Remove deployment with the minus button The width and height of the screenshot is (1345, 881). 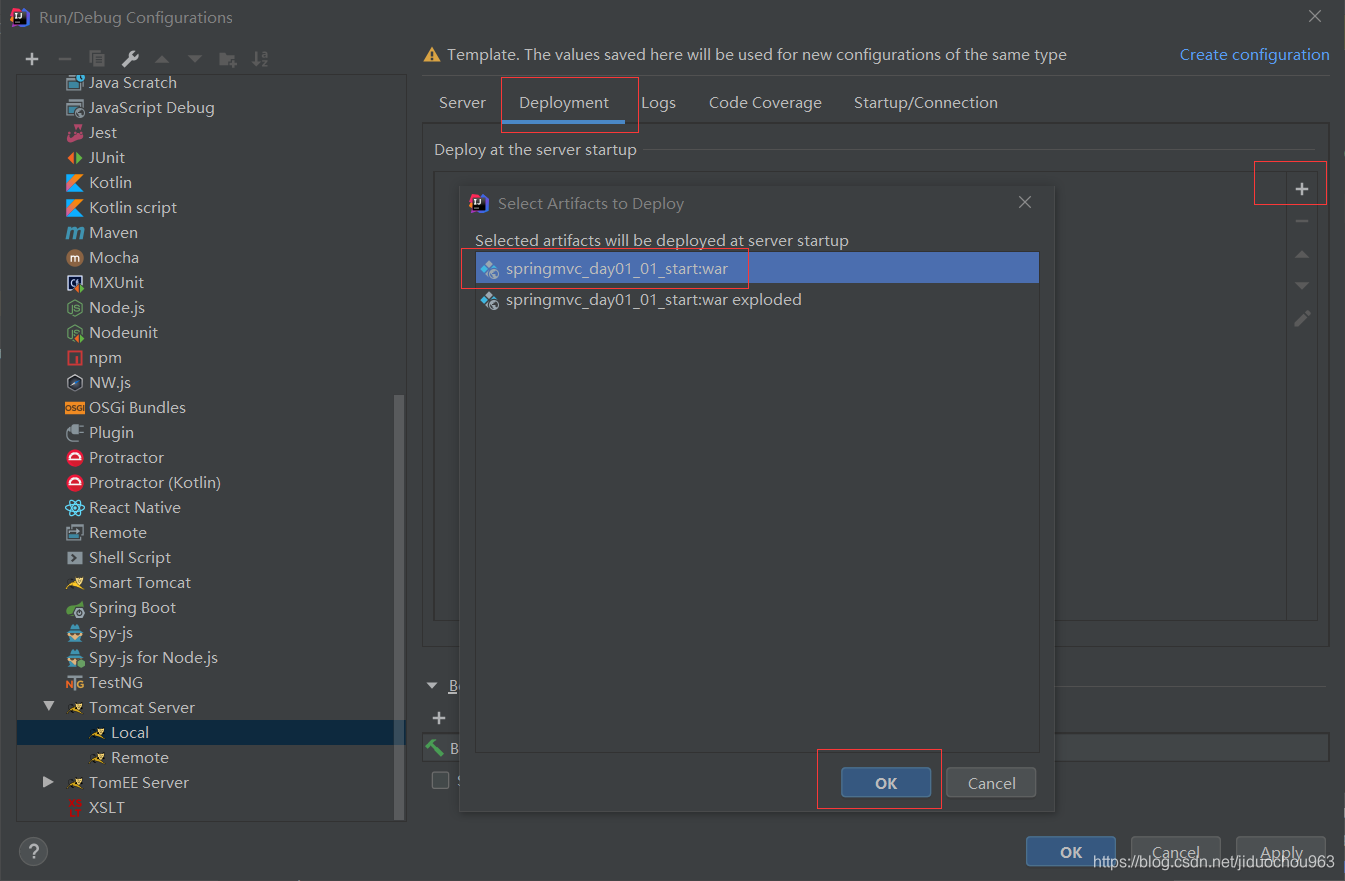1302,221
